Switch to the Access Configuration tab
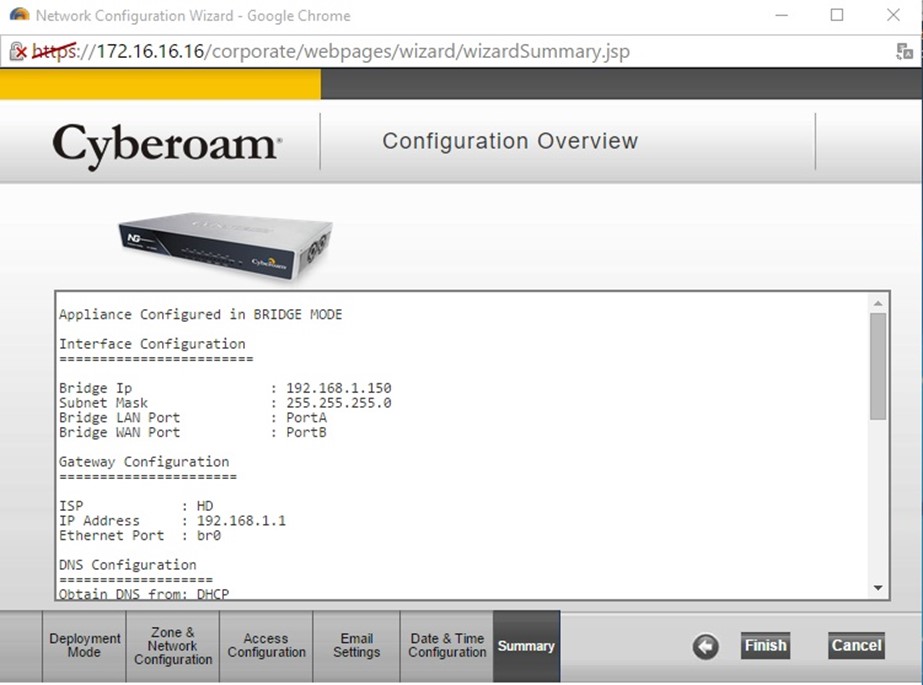 [x=267, y=646]
